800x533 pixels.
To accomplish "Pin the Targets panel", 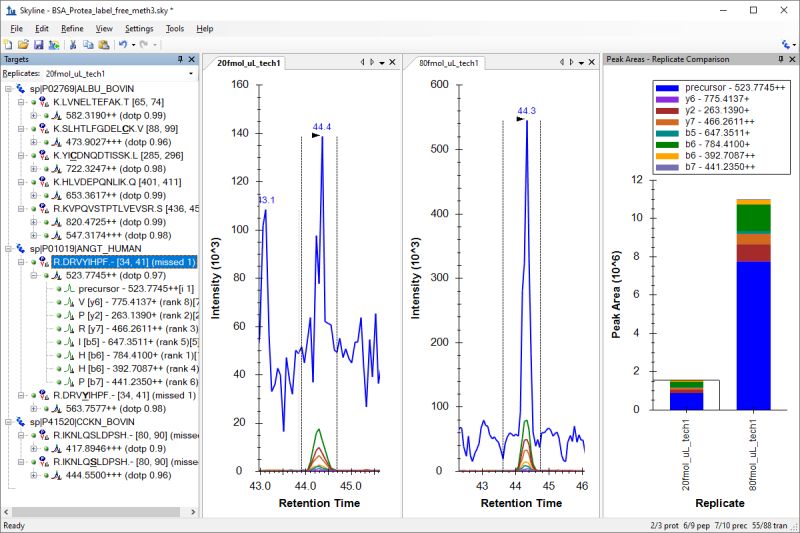I will (180, 59).
